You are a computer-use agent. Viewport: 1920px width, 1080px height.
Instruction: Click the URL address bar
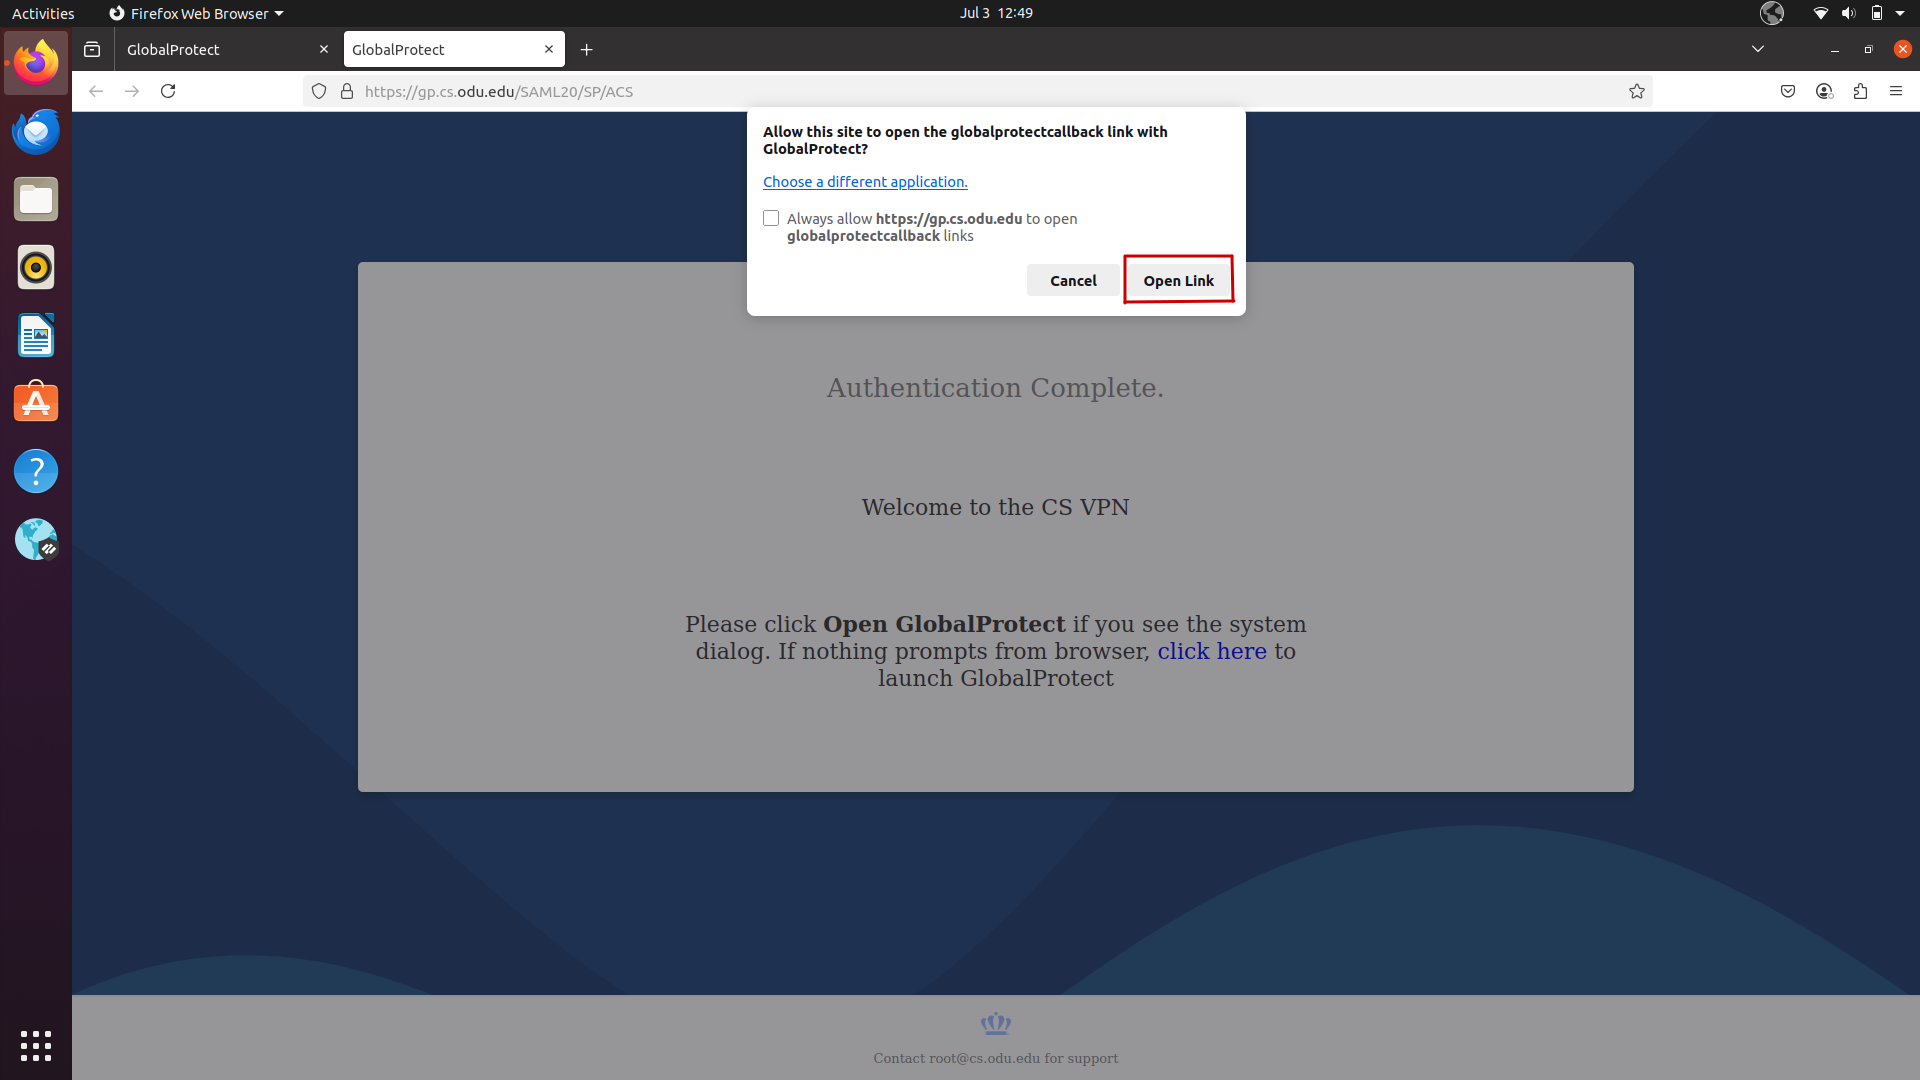pos(980,91)
